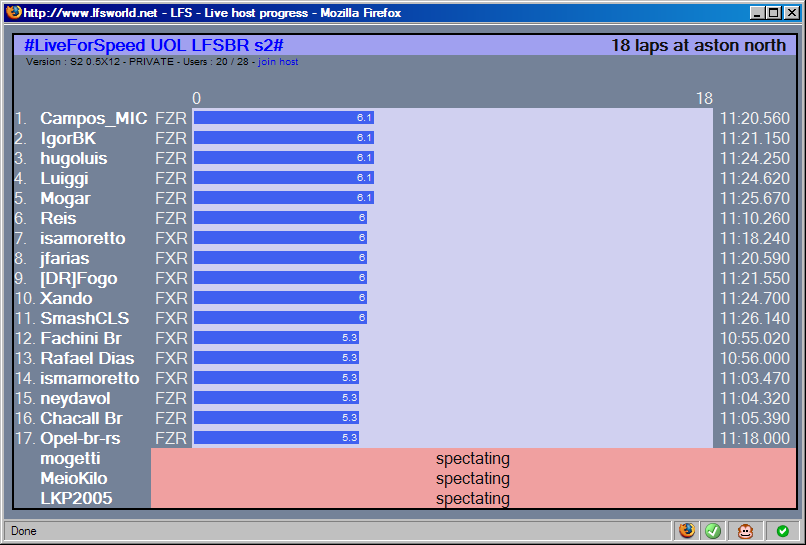The image size is (806, 545).
Task: Close the Live host progress window
Action: pyautogui.click(x=792, y=13)
